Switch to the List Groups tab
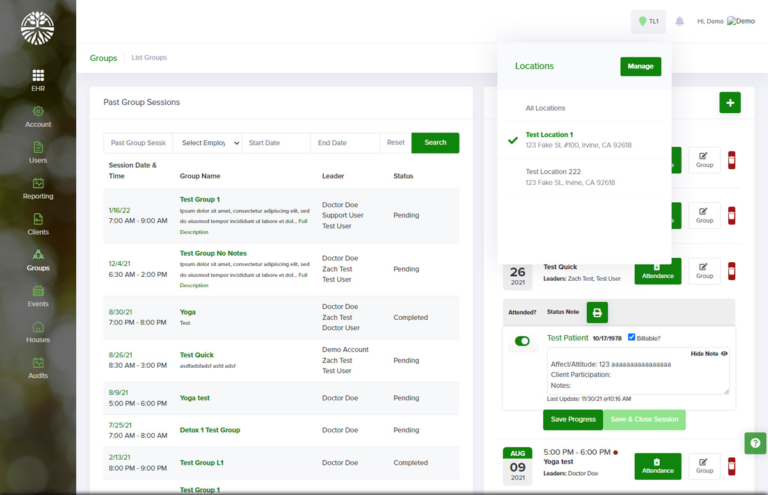The height and width of the screenshot is (495, 768). click(149, 58)
